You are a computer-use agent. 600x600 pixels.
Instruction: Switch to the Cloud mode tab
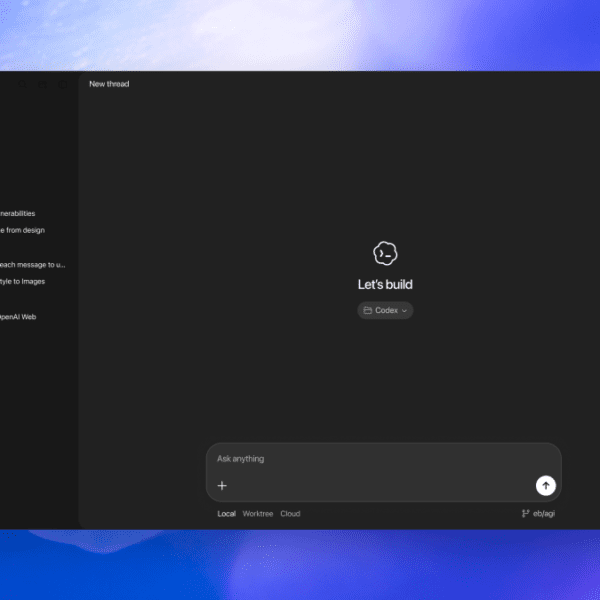coord(290,514)
